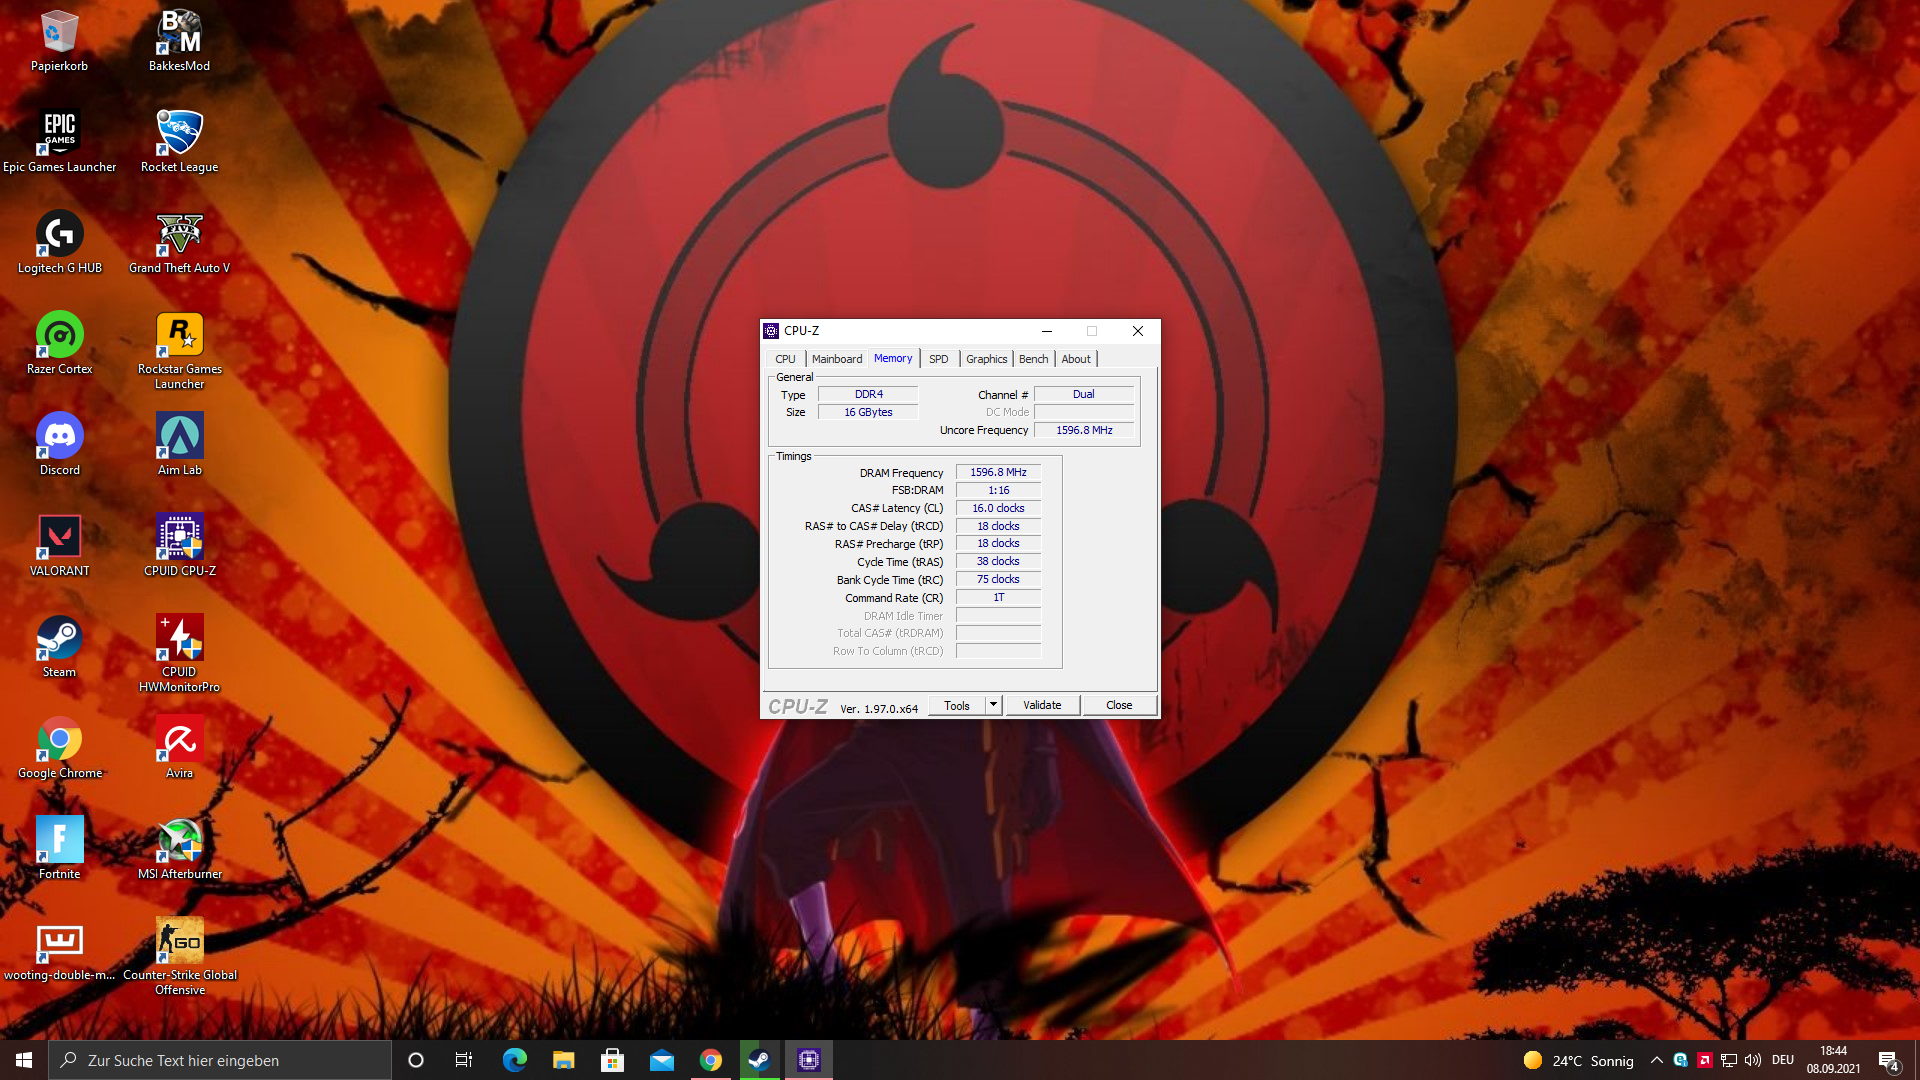
Task: Open the VALORANT desktop icon
Action: coord(59,538)
